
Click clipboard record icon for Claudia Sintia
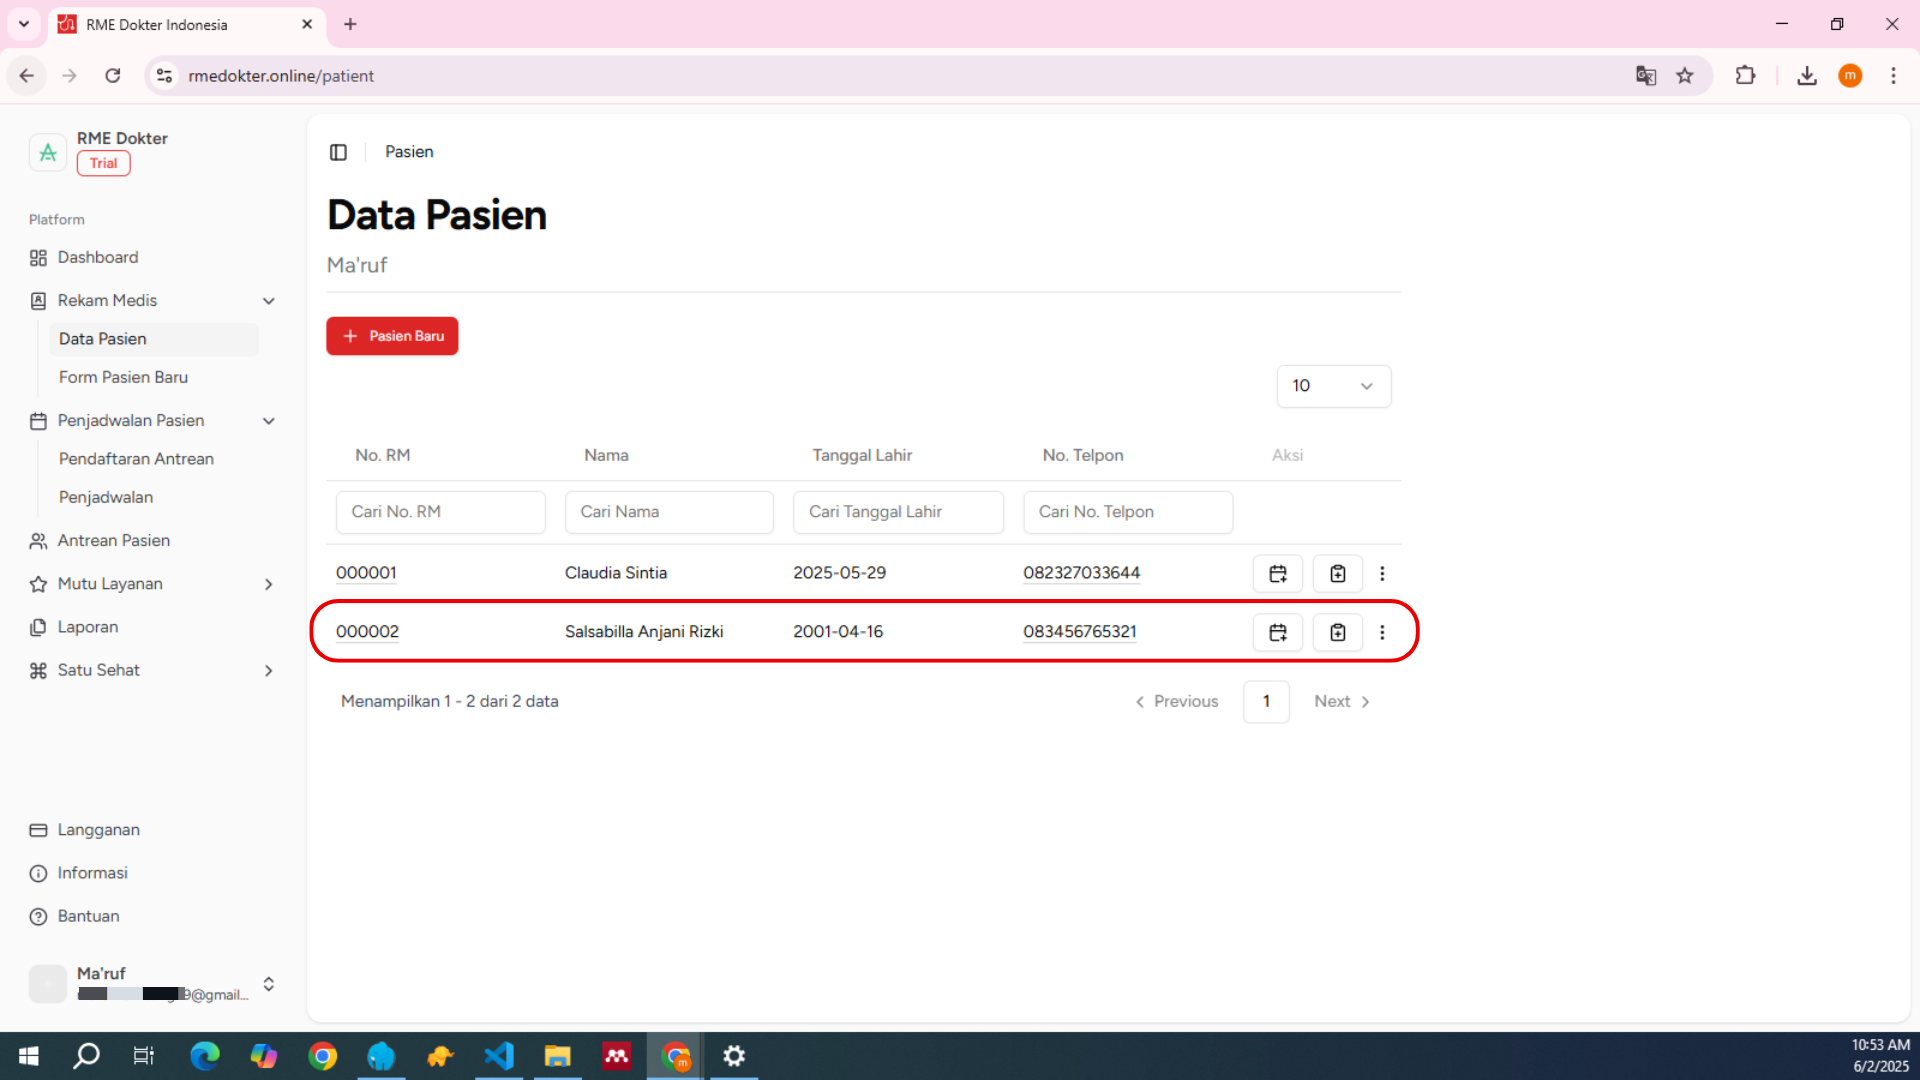1337,573
